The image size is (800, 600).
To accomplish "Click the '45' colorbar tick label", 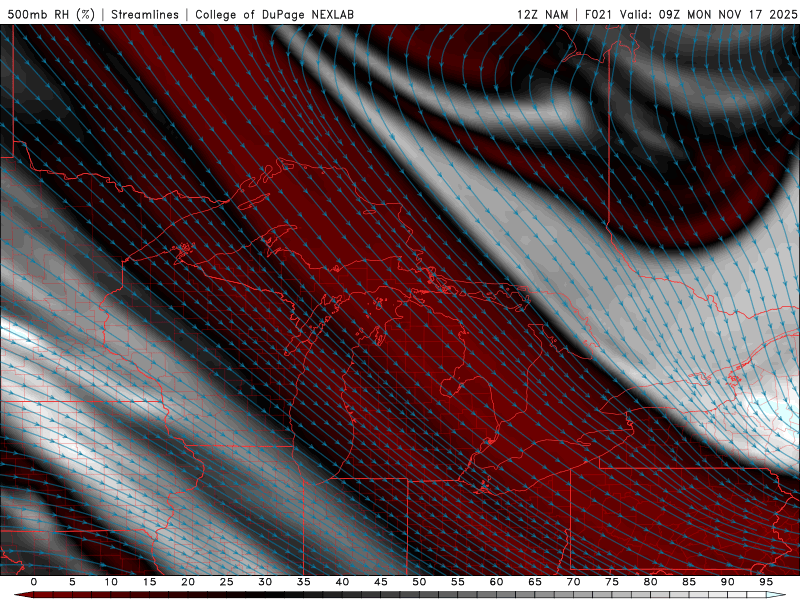I will tap(381, 582).
